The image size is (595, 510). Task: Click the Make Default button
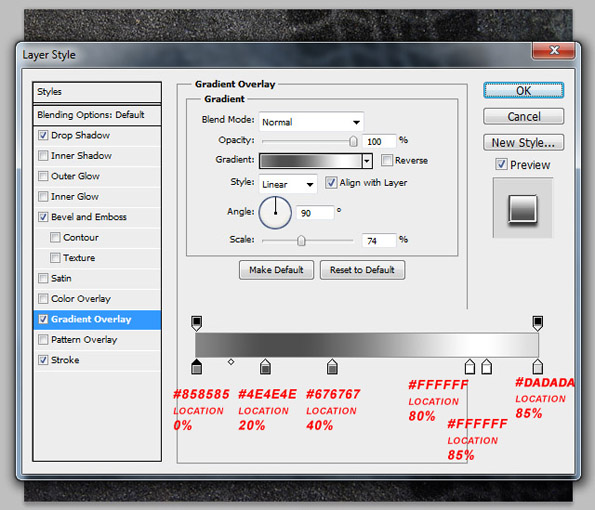pos(276,270)
